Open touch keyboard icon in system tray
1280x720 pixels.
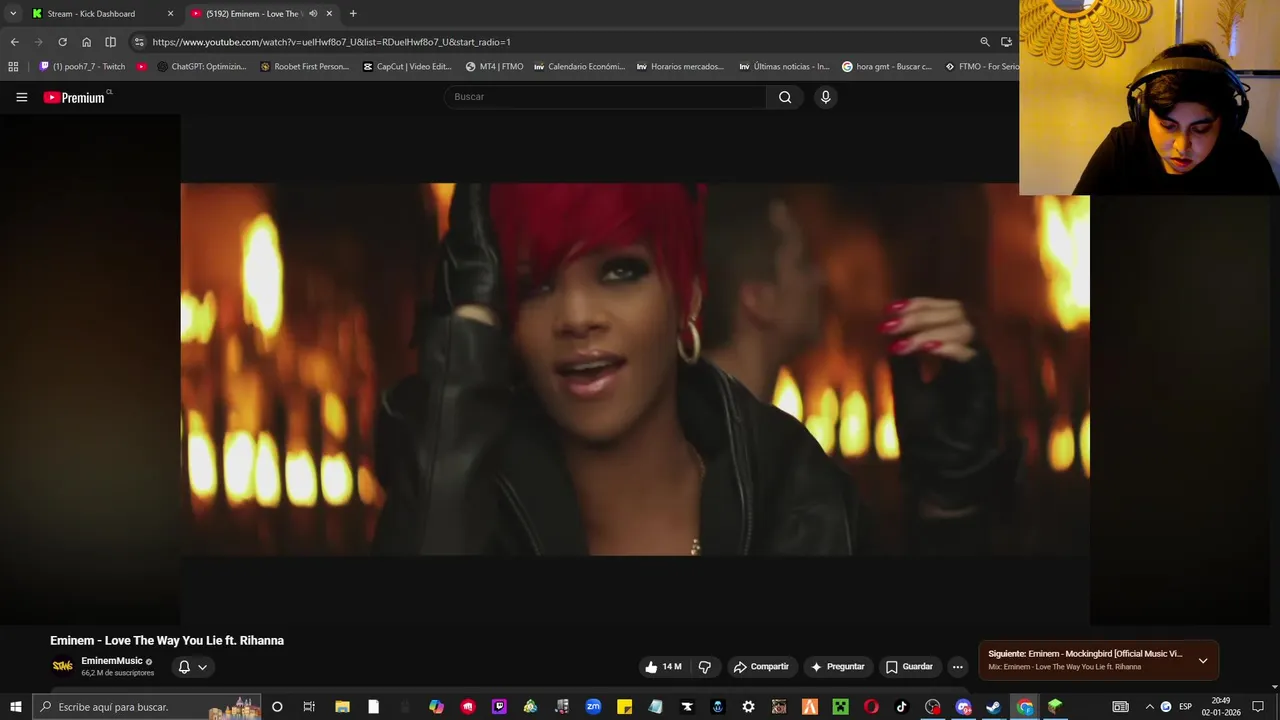point(1121,707)
